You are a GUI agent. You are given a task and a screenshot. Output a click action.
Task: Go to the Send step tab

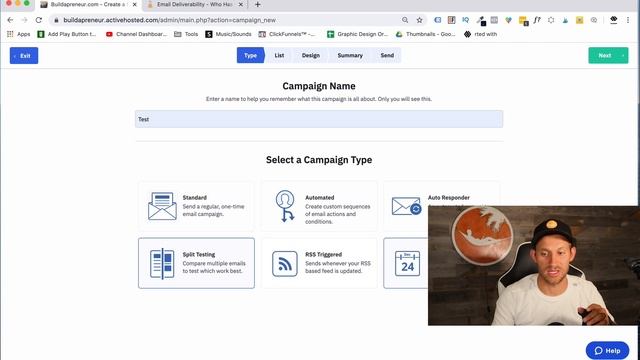[387, 56]
